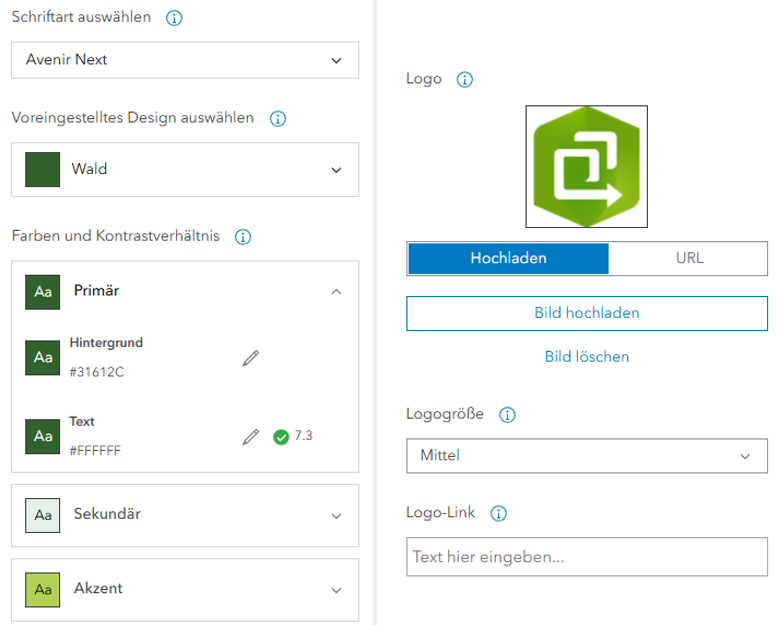
Task: Collapse the Primär color section
Action: click(x=185, y=292)
